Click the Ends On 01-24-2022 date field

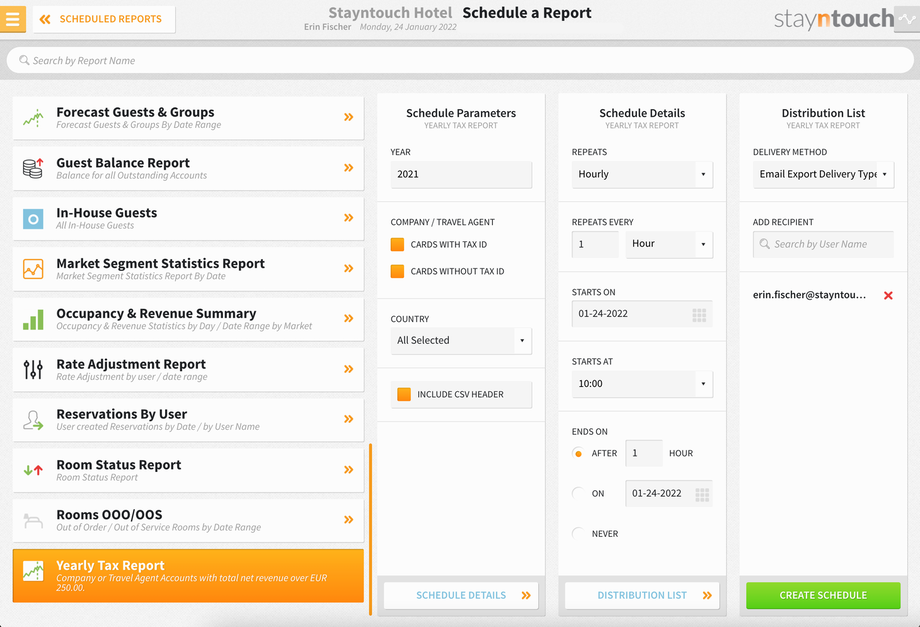669,494
